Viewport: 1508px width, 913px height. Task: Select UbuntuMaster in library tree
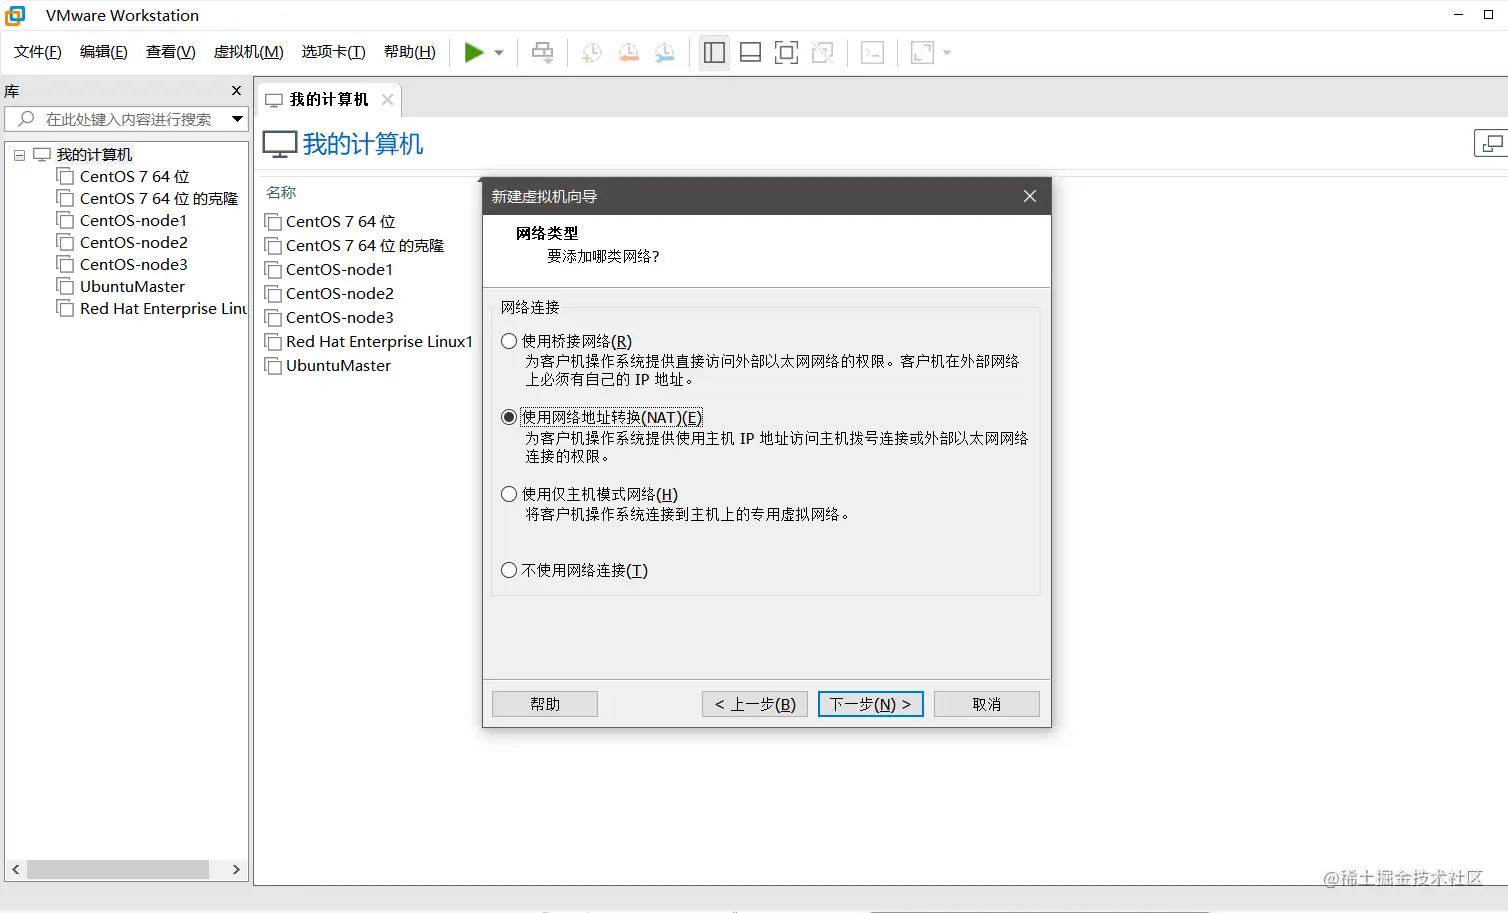132,287
